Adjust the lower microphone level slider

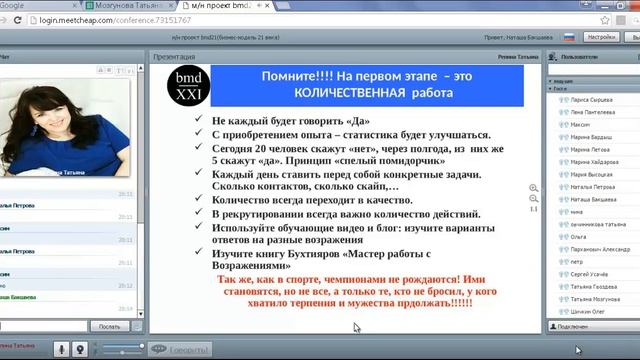click(x=122, y=352)
